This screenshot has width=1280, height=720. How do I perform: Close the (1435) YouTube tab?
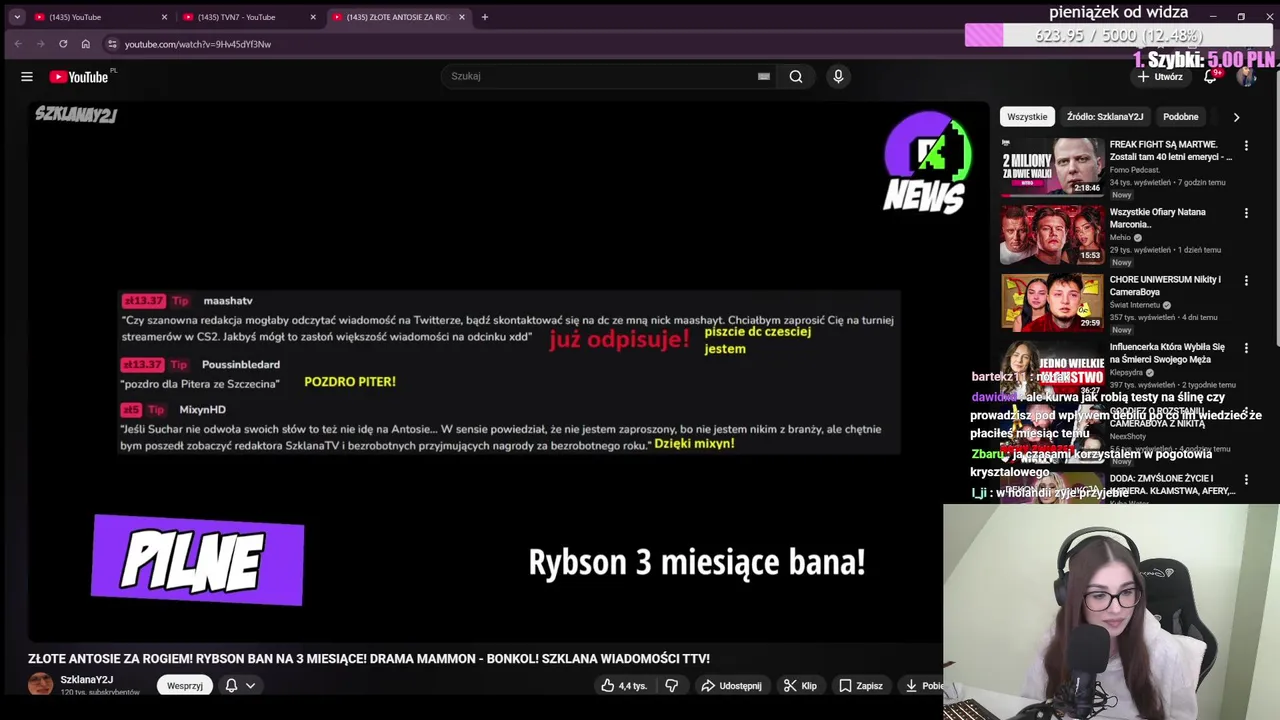click(x=164, y=17)
